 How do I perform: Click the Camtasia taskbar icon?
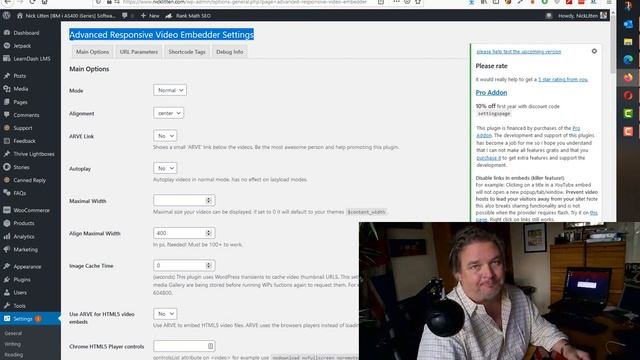tap(628, 113)
